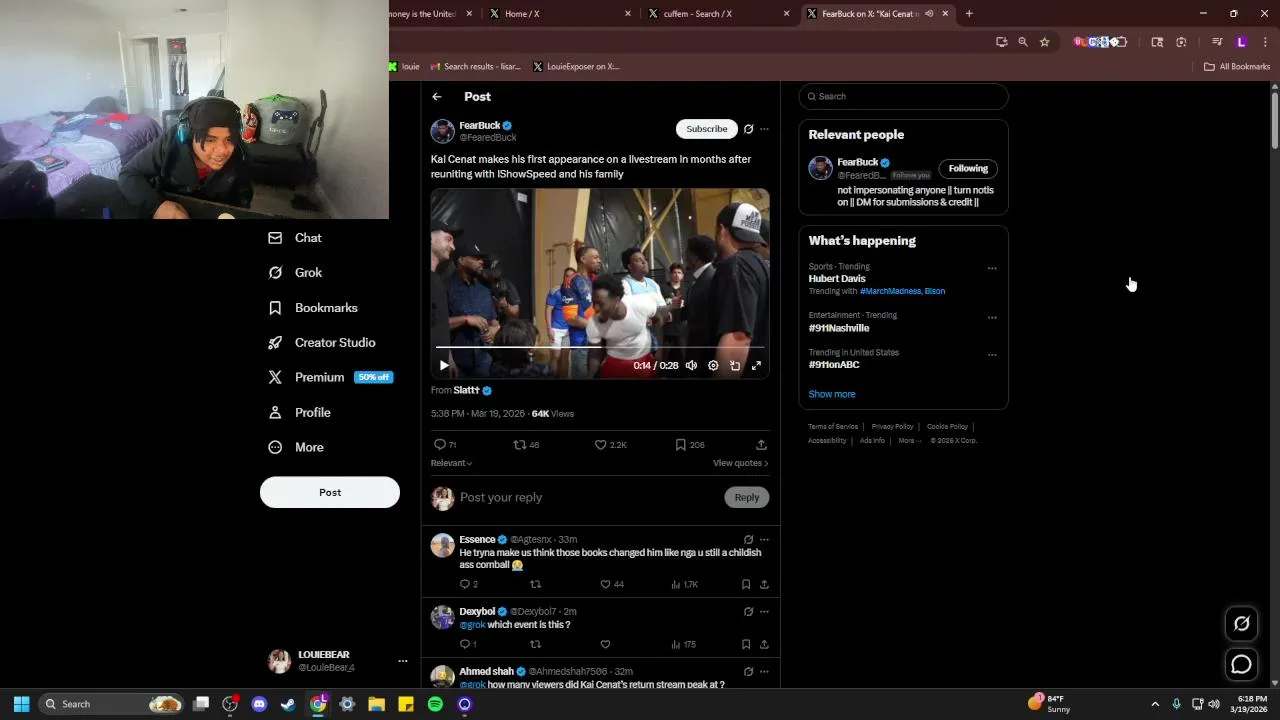This screenshot has height=720, width=1280.
Task: Open Spotify from the taskbar
Action: [x=435, y=704]
